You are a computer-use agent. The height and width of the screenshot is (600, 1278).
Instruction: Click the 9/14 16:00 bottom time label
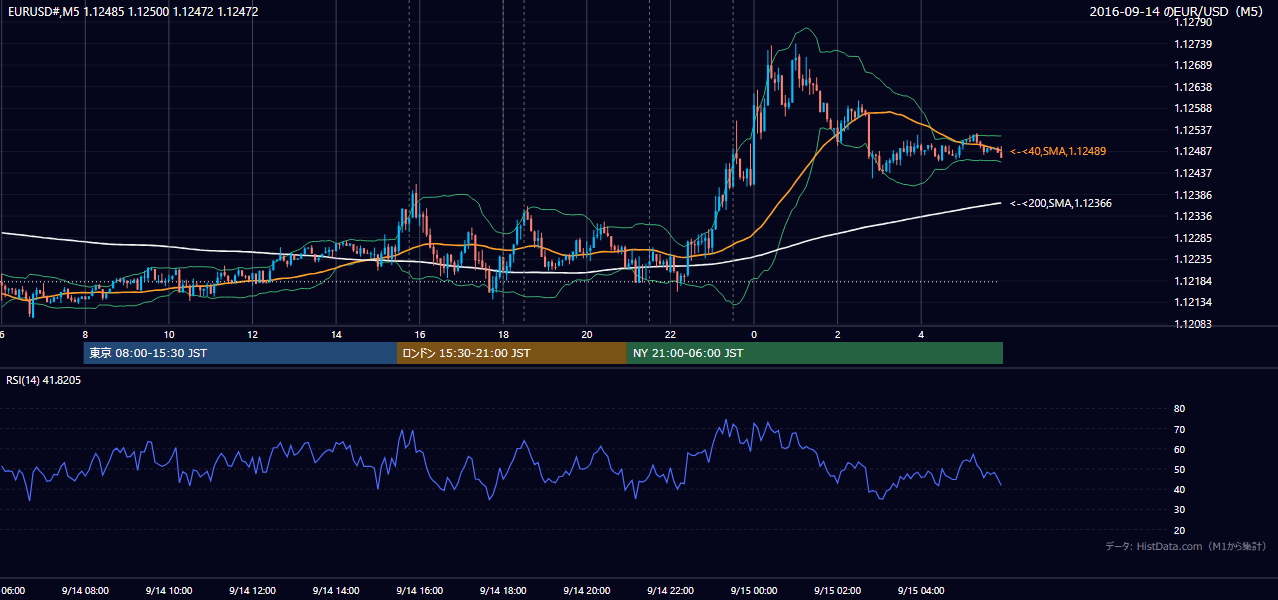[420, 591]
